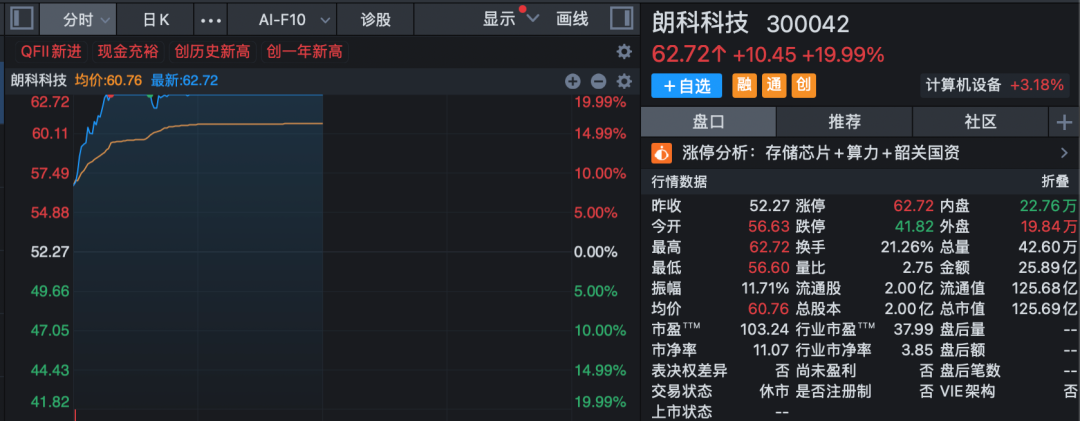Click the orange 涨停分析 icon
Viewport: 1080px width, 421px height.
coord(661,153)
